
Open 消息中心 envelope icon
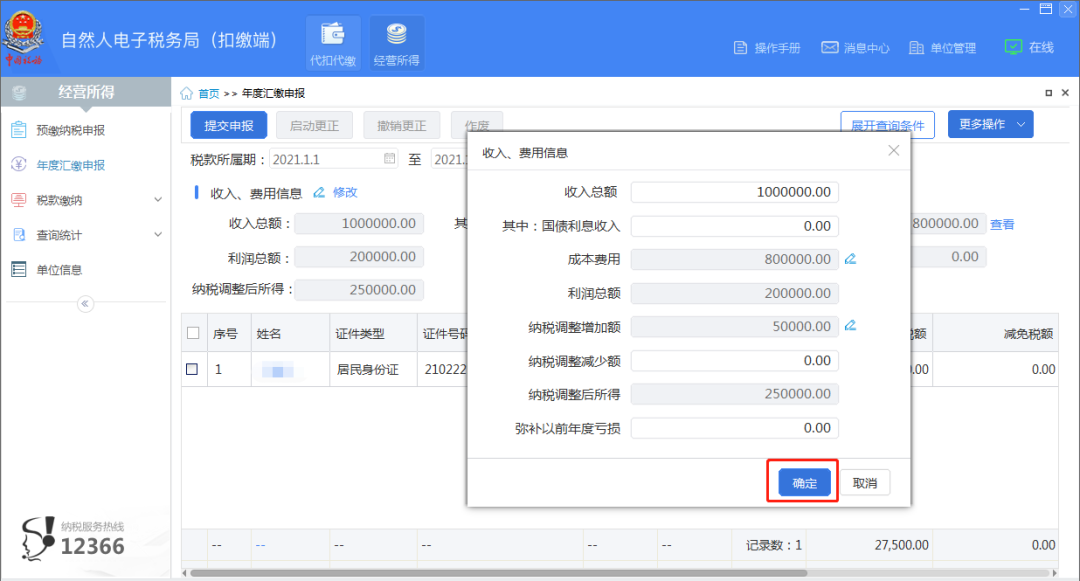point(829,48)
